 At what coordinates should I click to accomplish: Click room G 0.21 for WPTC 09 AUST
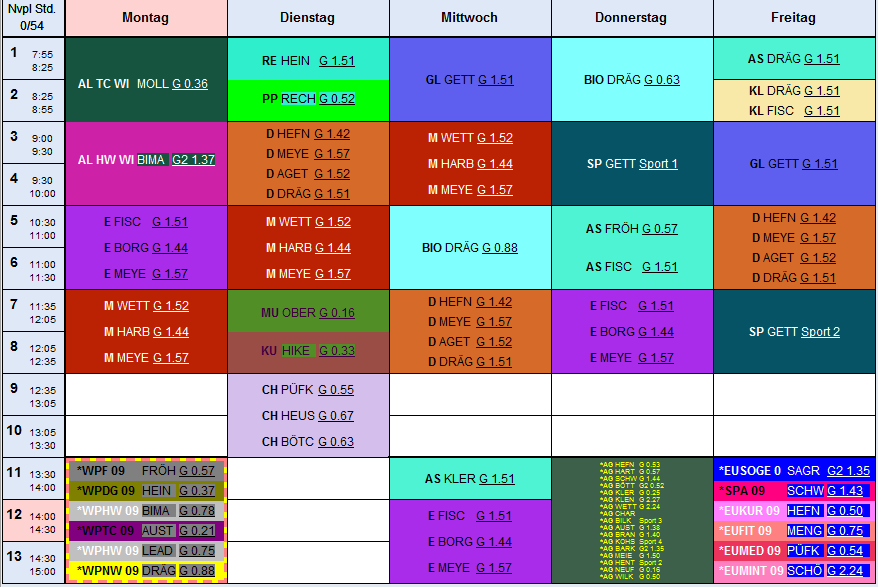197,531
